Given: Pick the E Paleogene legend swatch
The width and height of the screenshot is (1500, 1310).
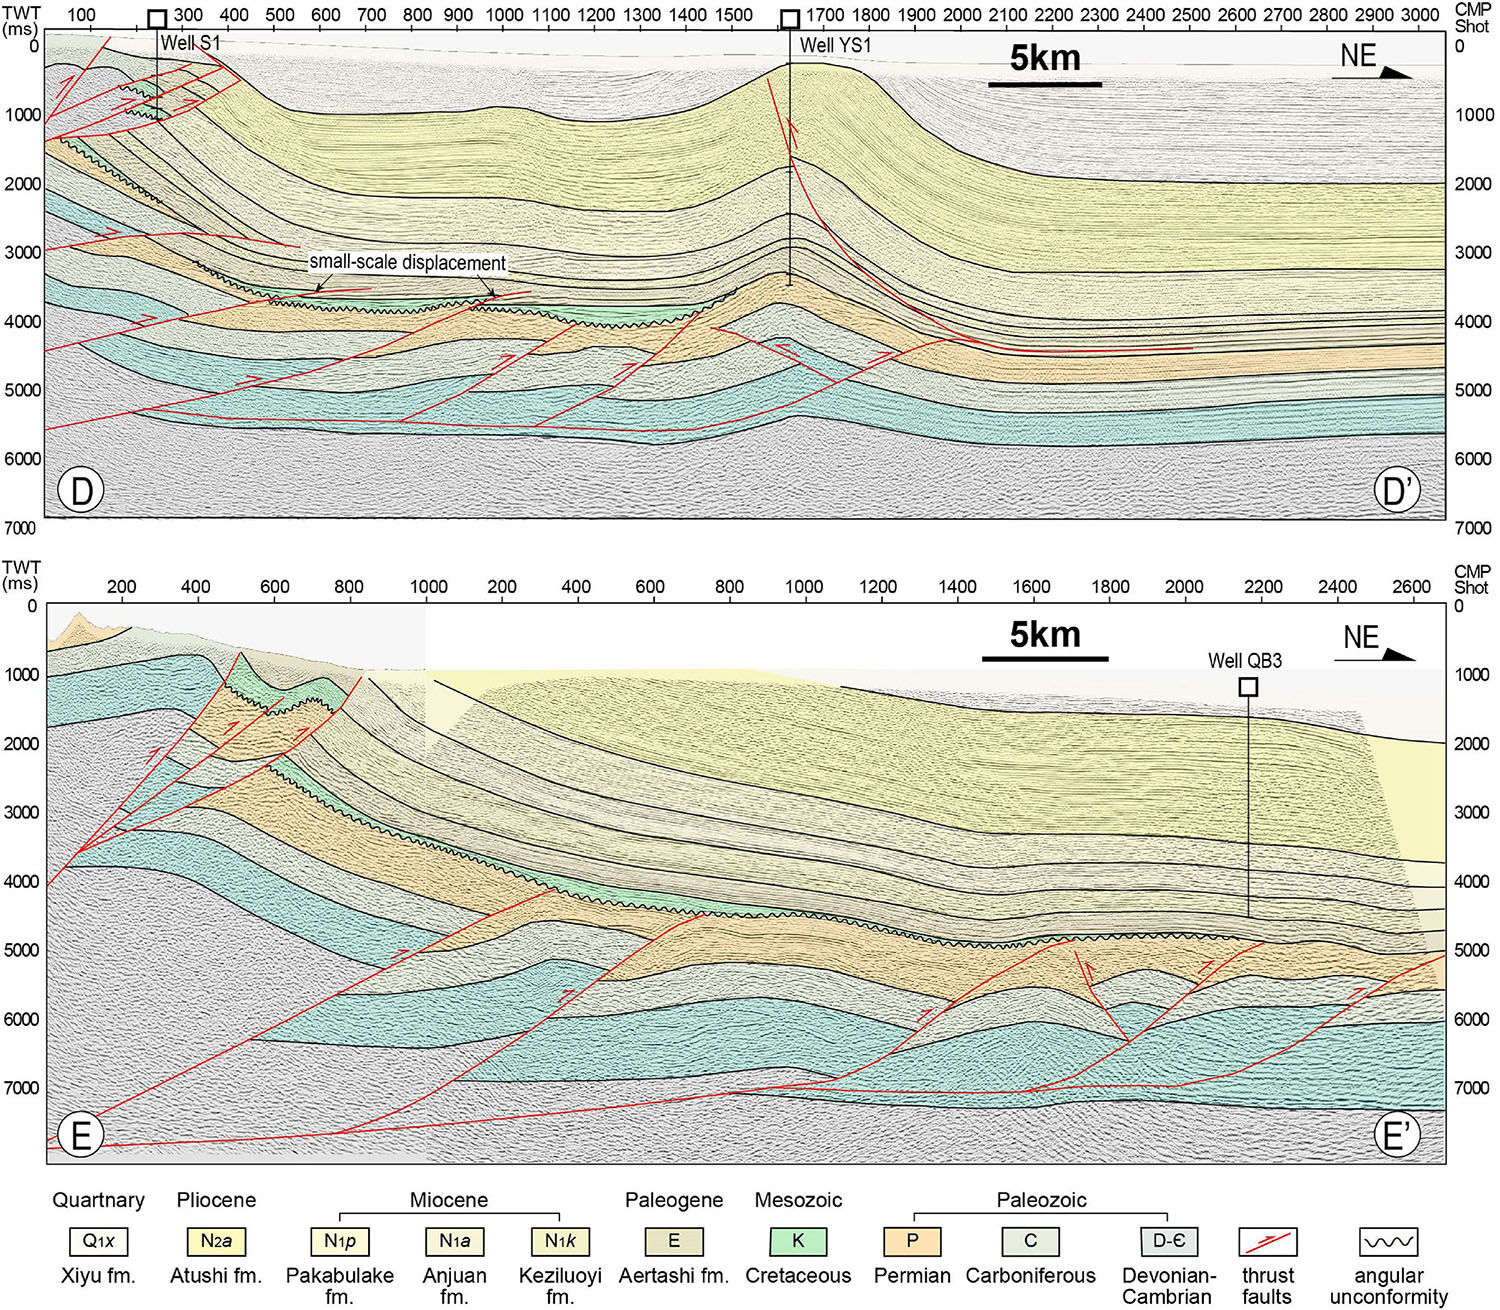Looking at the screenshot, I should coord(674,1242).
